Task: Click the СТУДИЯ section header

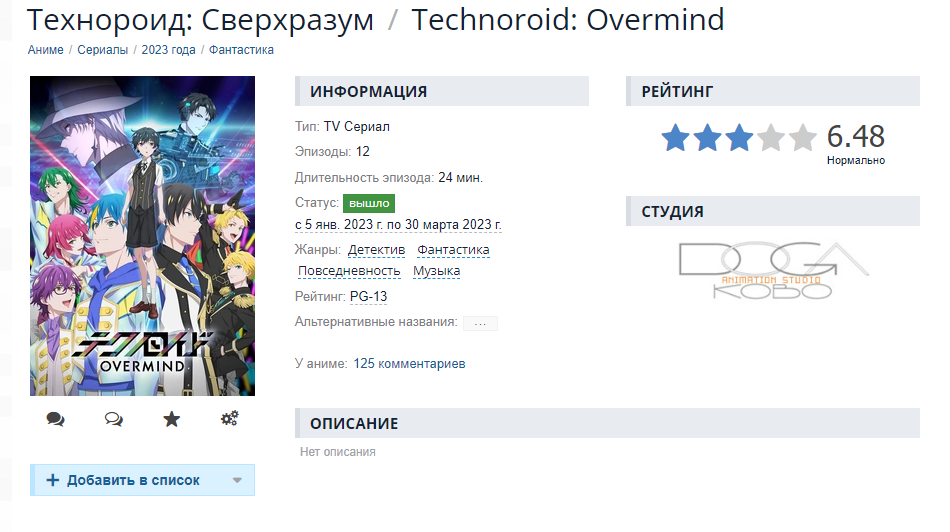Action: [772, 211]
